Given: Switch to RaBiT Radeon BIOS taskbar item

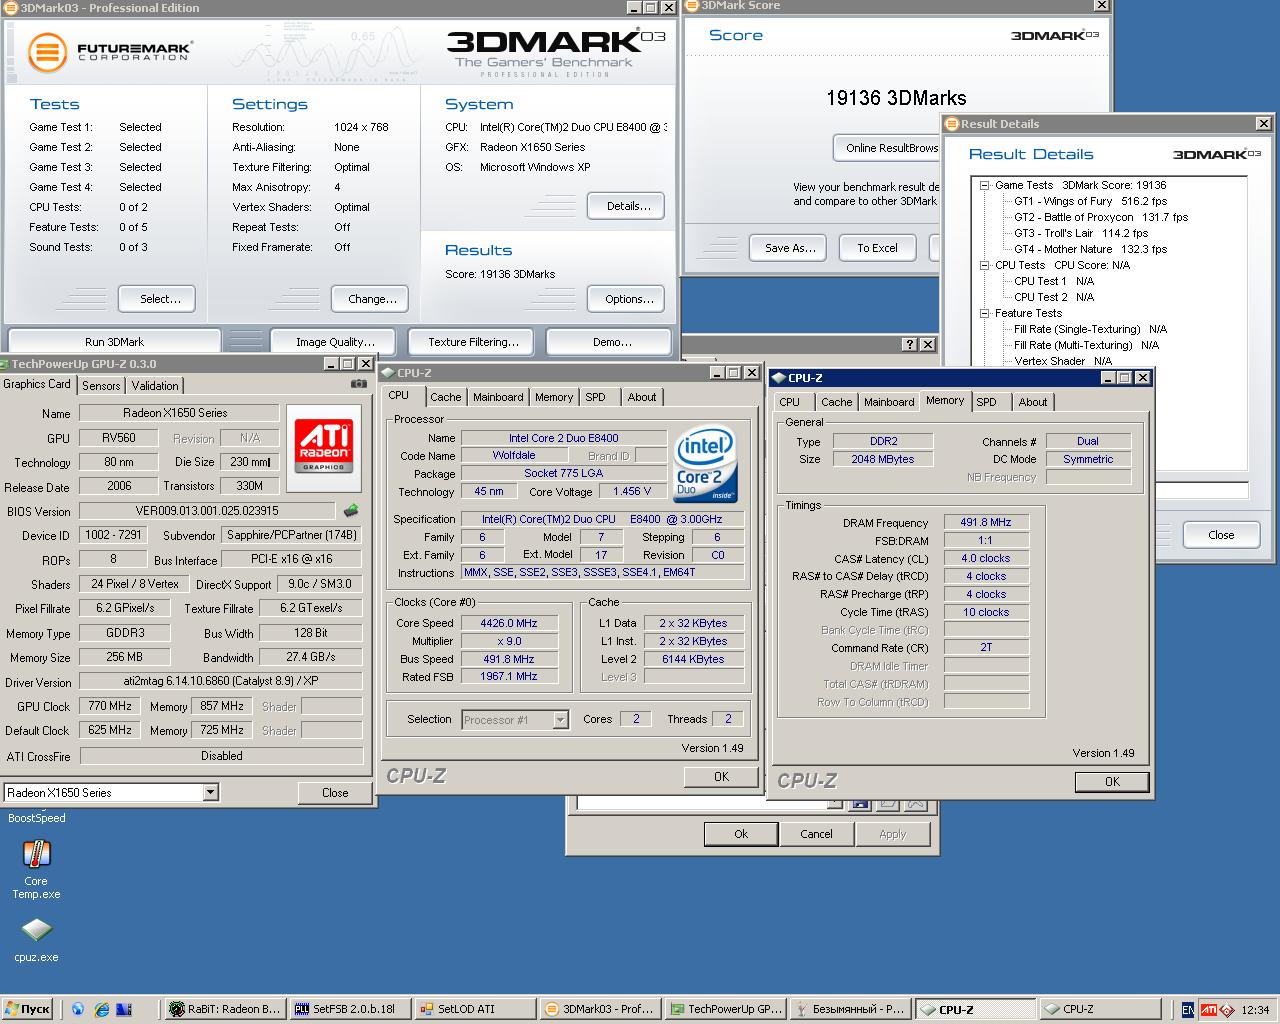Looking at the screenshot, I should [226, 1009].
